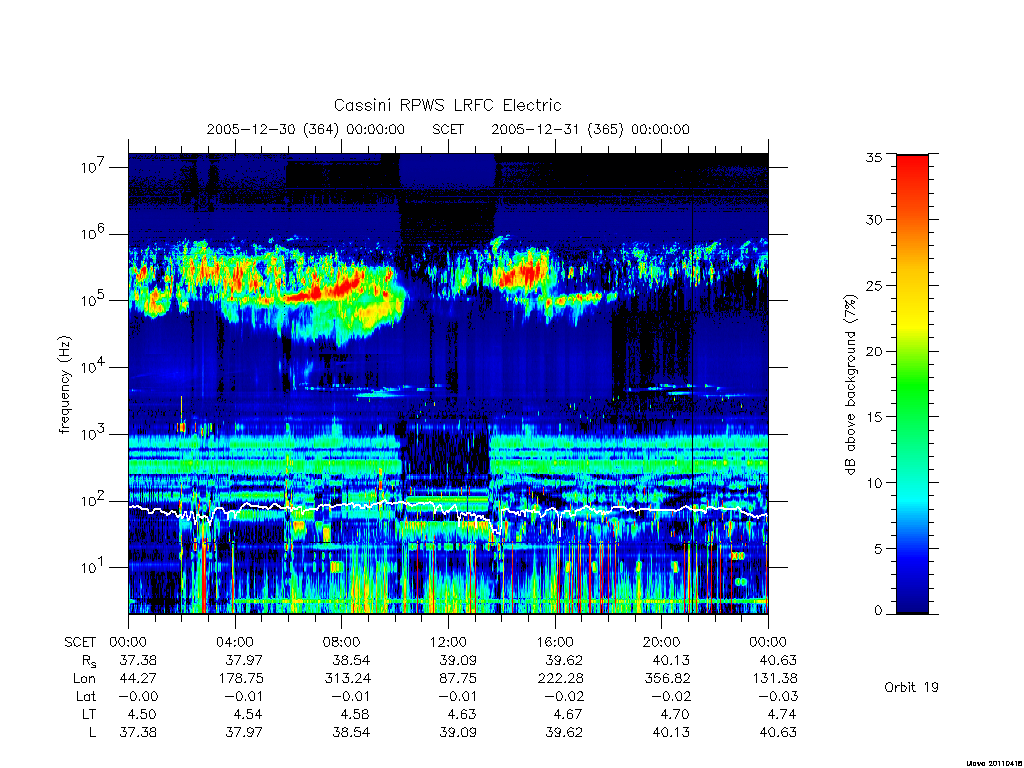Viewport: 1024px width, 768px height.
Task: Click the SCET label between the header dates
Action: [448, 129]
